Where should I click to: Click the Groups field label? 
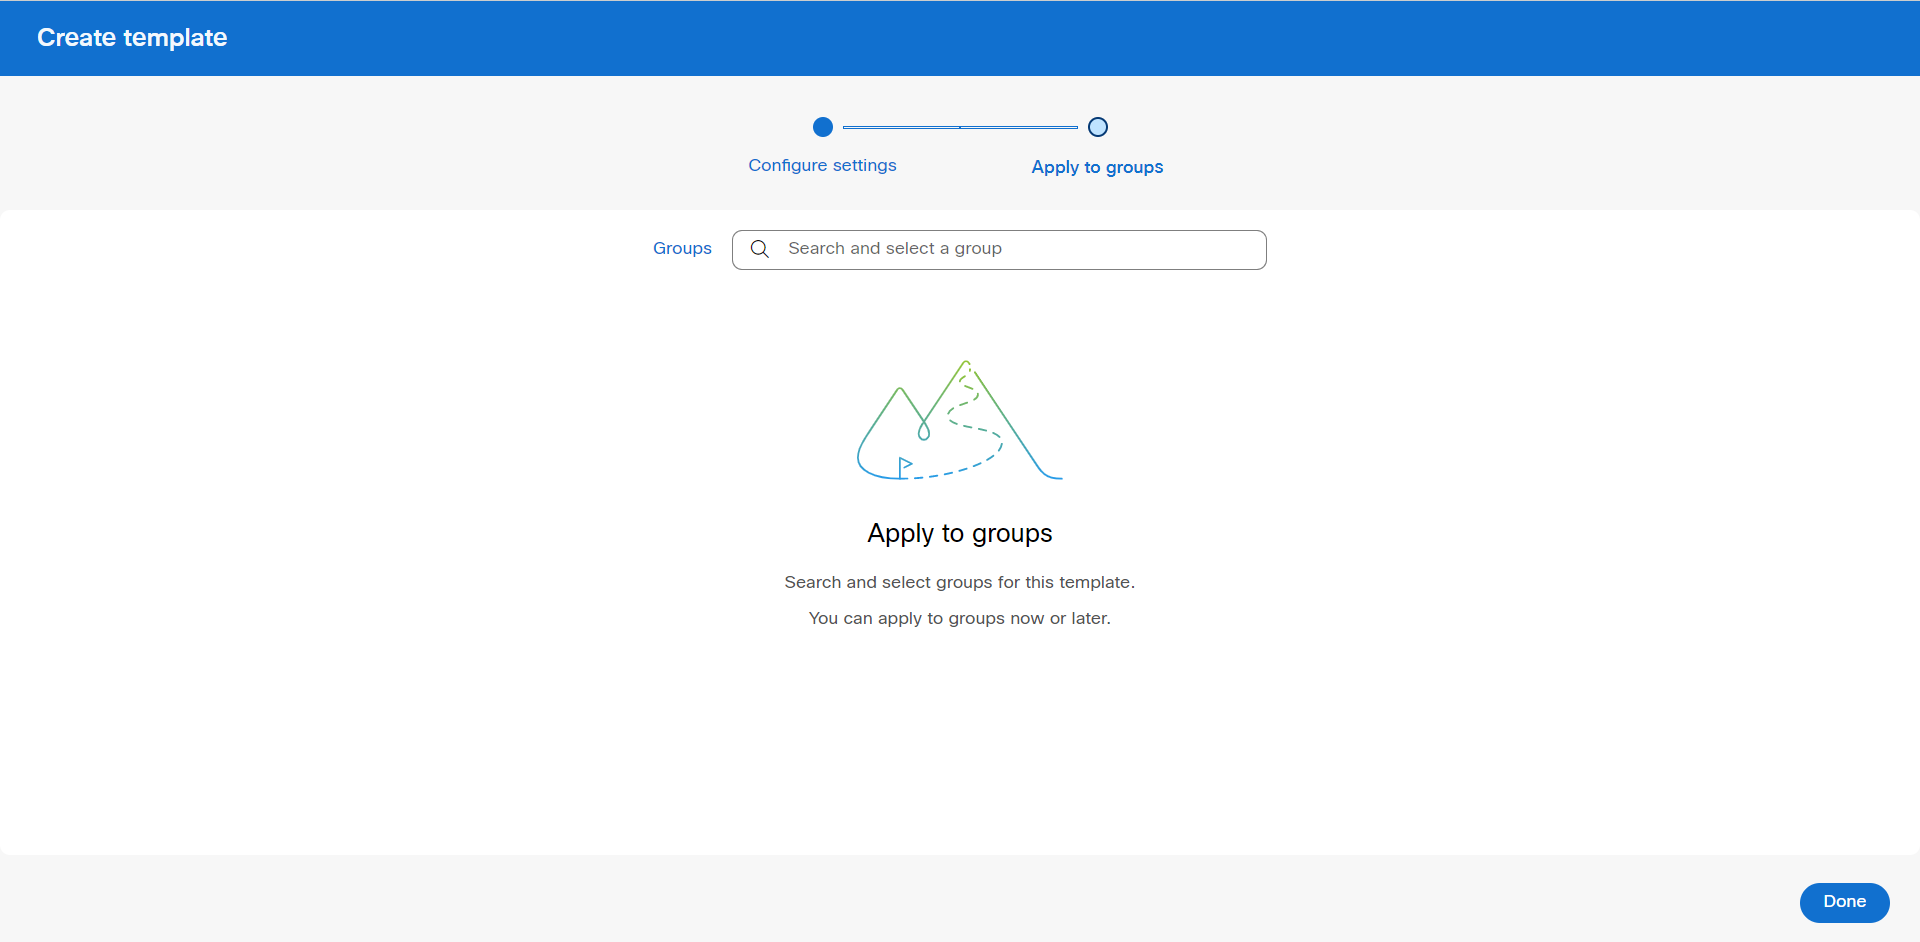click(682, 248)
